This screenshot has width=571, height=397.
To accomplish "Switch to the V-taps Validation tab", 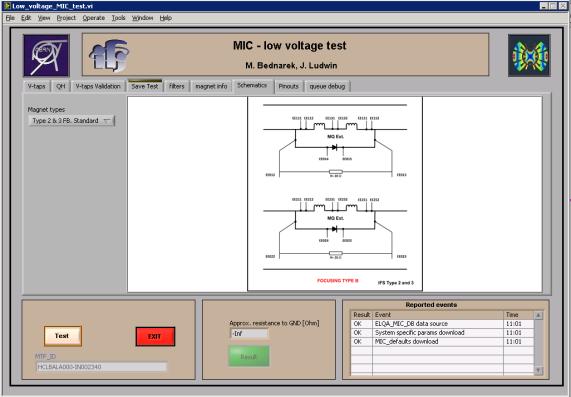I will 98,86.
